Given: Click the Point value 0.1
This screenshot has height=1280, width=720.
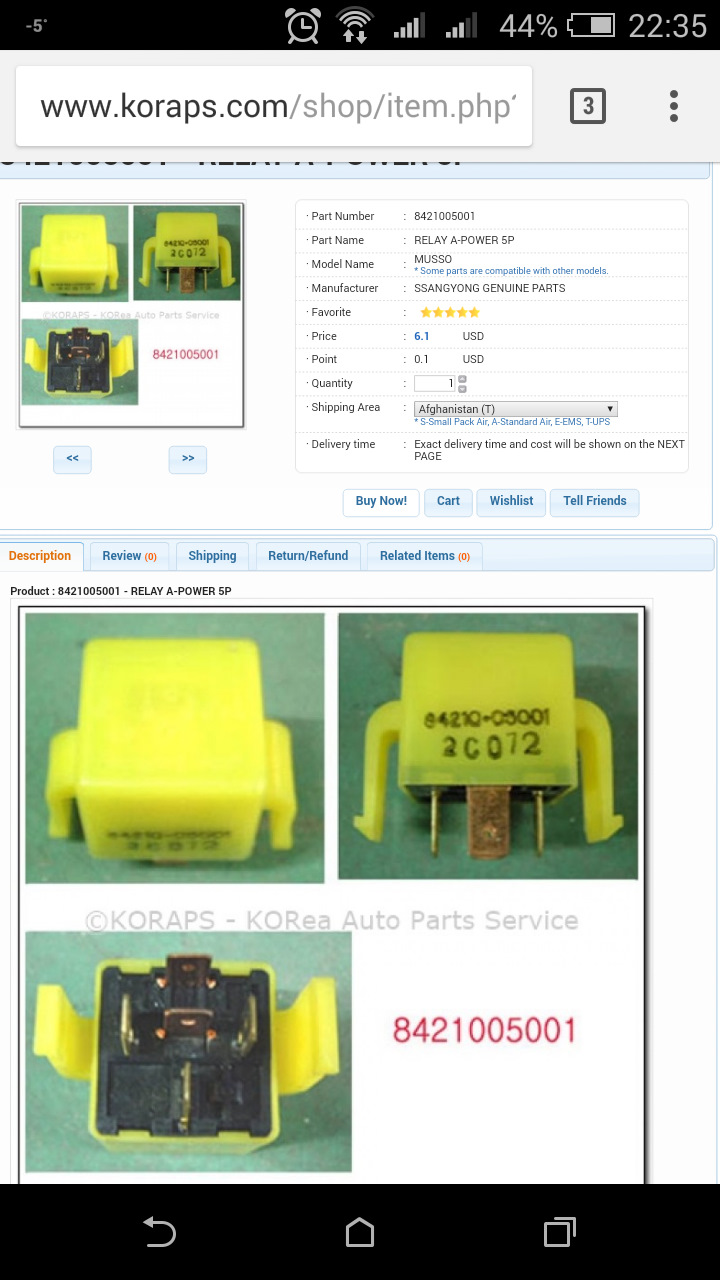Looking at the screenshot, I should [422, 359].
